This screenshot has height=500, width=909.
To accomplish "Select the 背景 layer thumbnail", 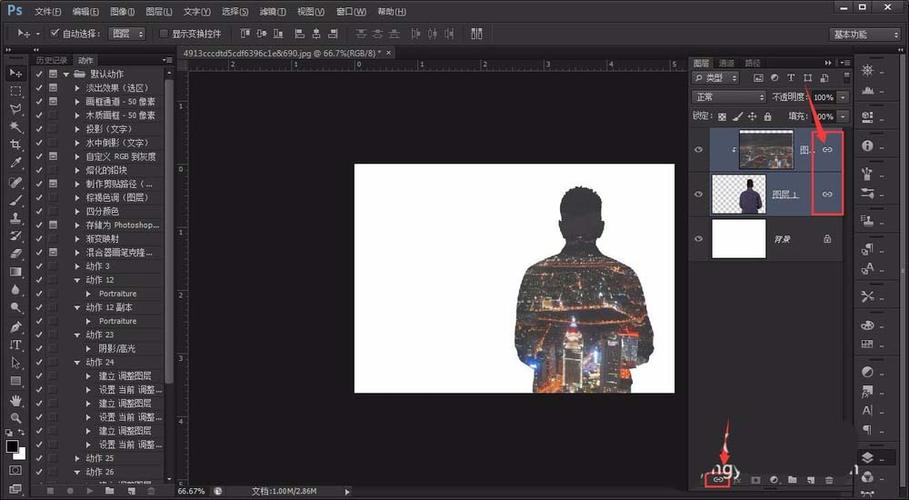I will tap(739, 238).
